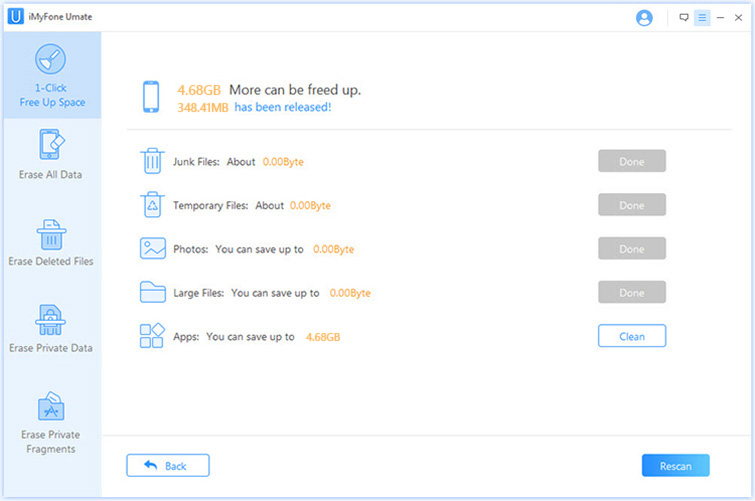This screenshot has width=755, height=501.
Task: Select the Erase All Data phone icon
Action: tap(52, 144)
